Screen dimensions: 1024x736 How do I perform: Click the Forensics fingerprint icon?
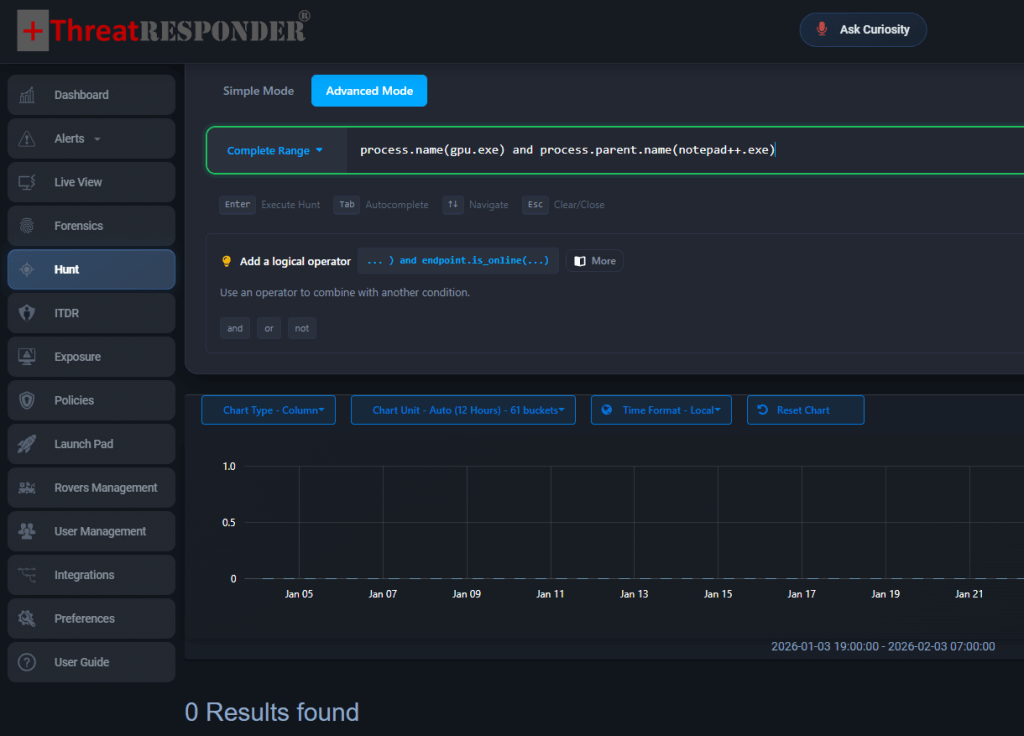(x=27, y=226)
